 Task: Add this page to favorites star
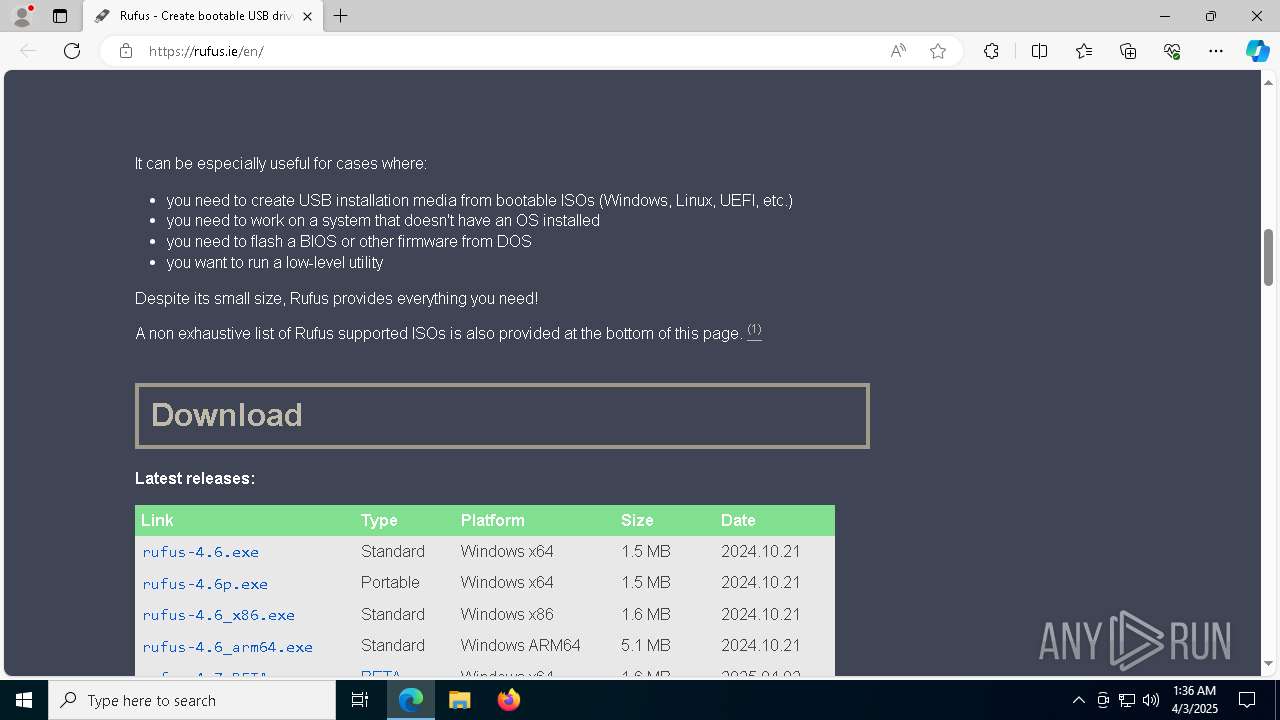click(x=938, y=51)
